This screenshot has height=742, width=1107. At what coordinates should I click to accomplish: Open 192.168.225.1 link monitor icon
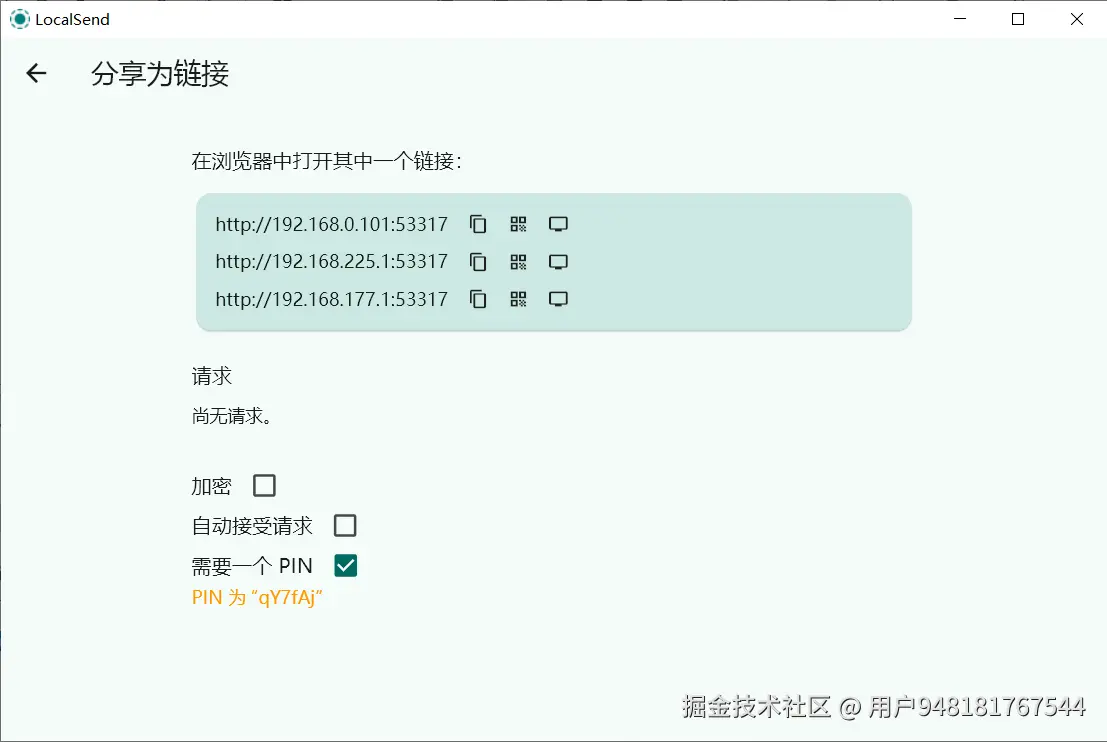coord(558,262)
